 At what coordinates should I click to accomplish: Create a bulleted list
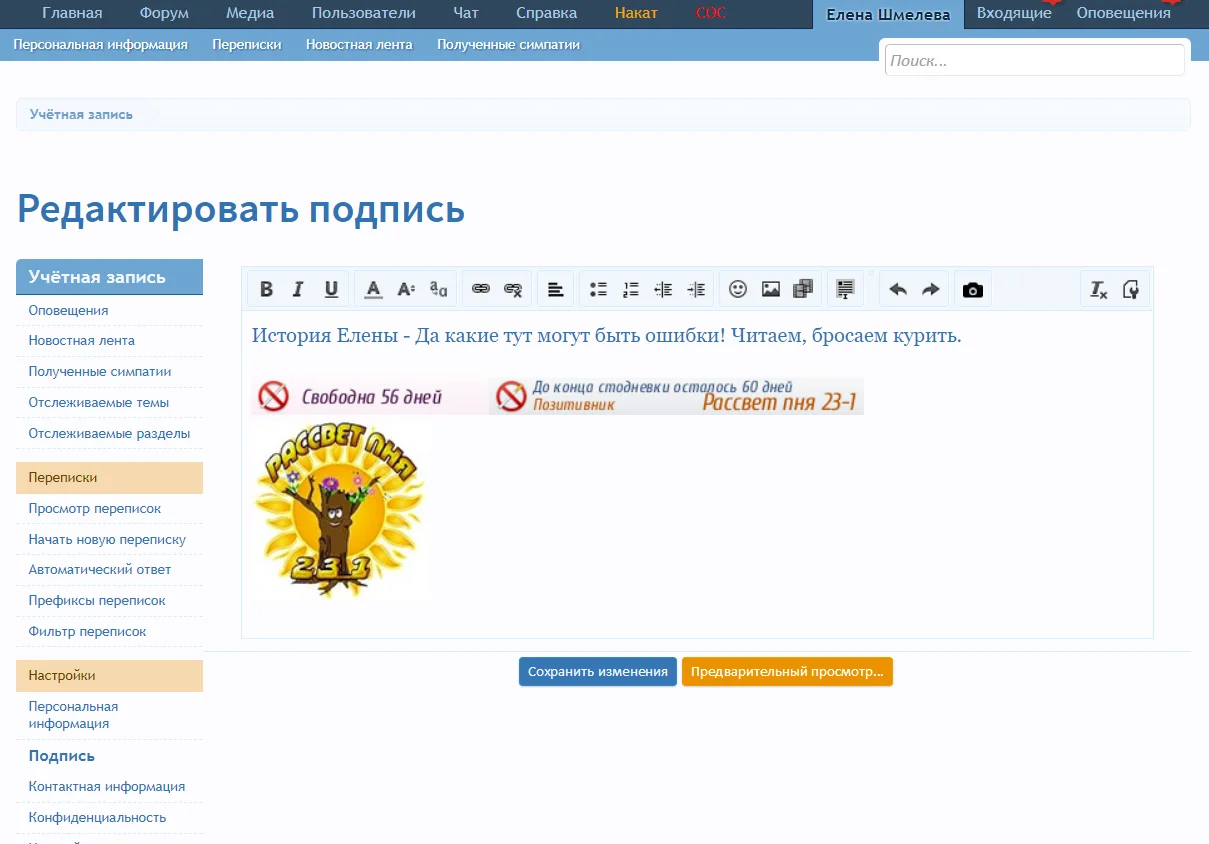tap(598, 289)
